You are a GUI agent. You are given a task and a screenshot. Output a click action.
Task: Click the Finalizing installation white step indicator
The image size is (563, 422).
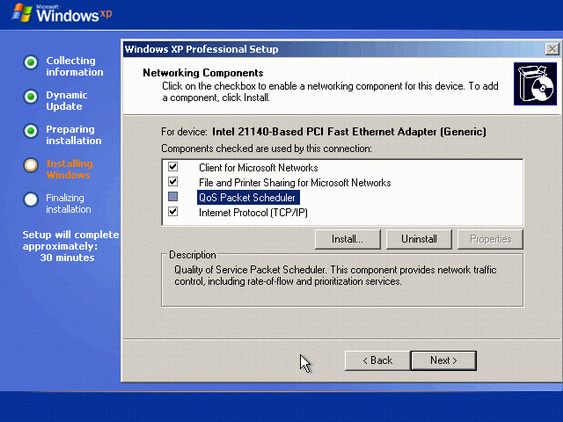click(x=31, y=200)
